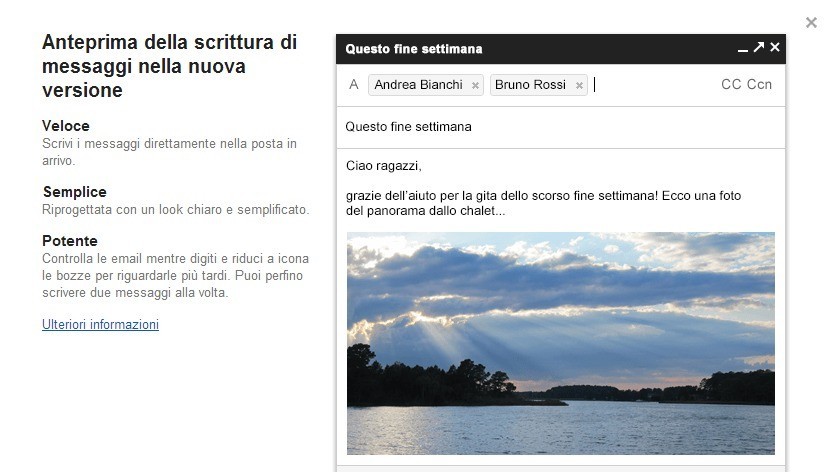
Task: Add a Ccn (blind copy) field
Action: (759, 85)
